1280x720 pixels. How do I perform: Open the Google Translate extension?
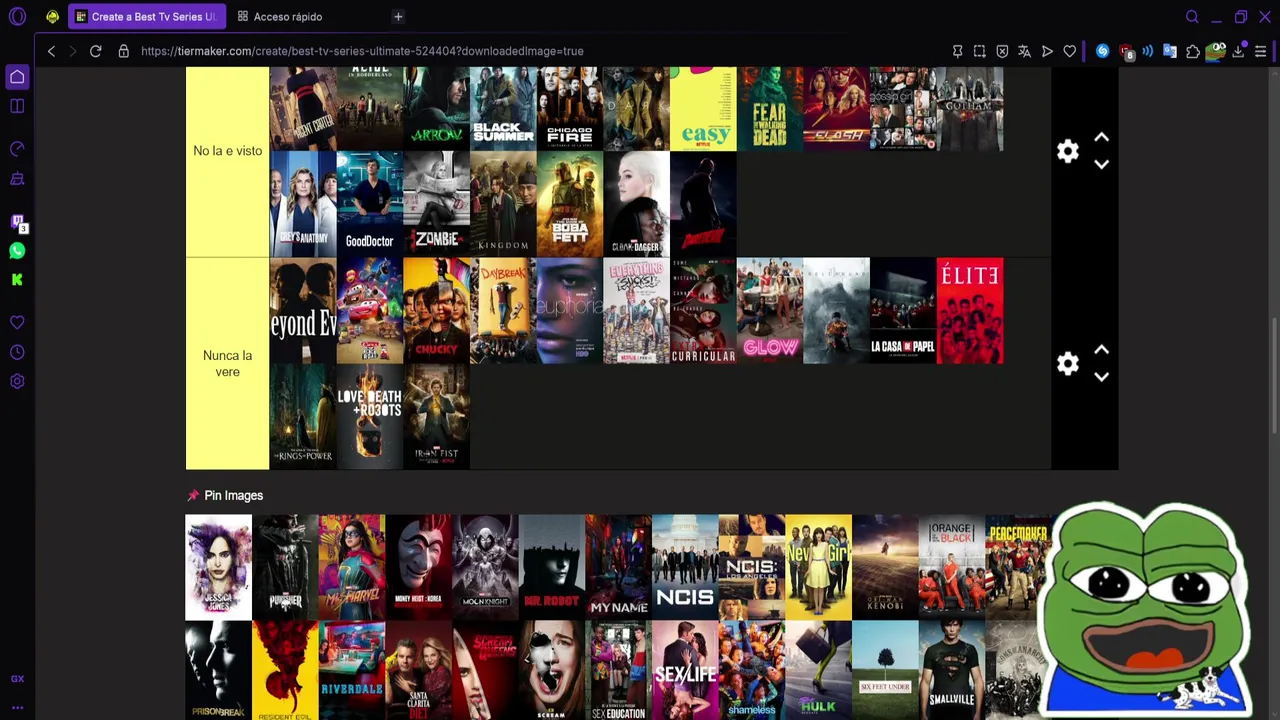click(x=1170, y=51)
